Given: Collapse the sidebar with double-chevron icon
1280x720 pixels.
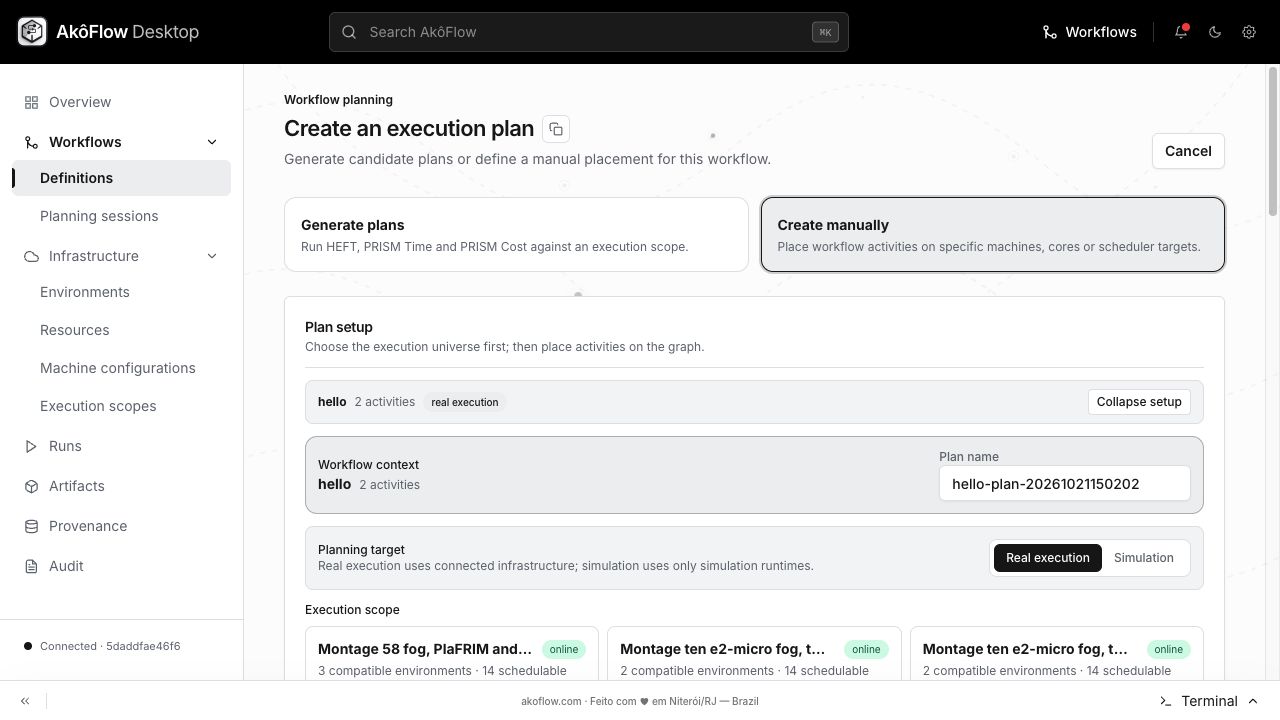Looking at the screenshot, I should [x=25, y=701].
